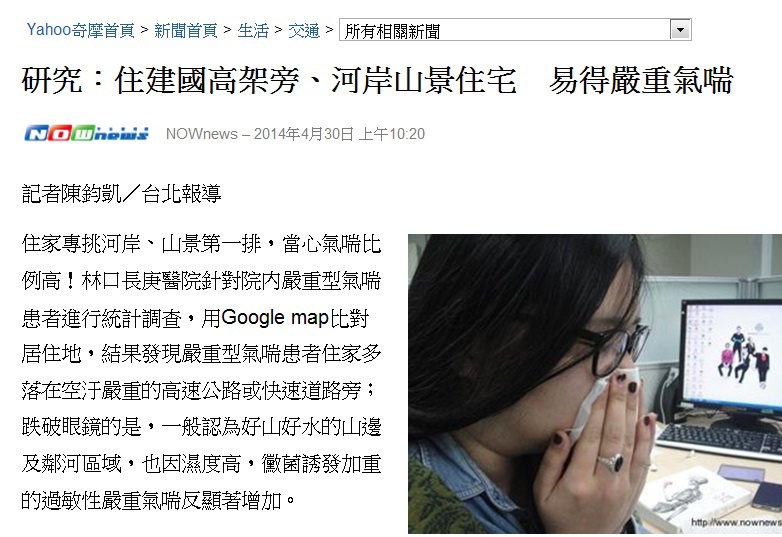The width and height of the screenshot is (782, 537).
Task: Click the first article paragraph text
Action: click(201, 372)
